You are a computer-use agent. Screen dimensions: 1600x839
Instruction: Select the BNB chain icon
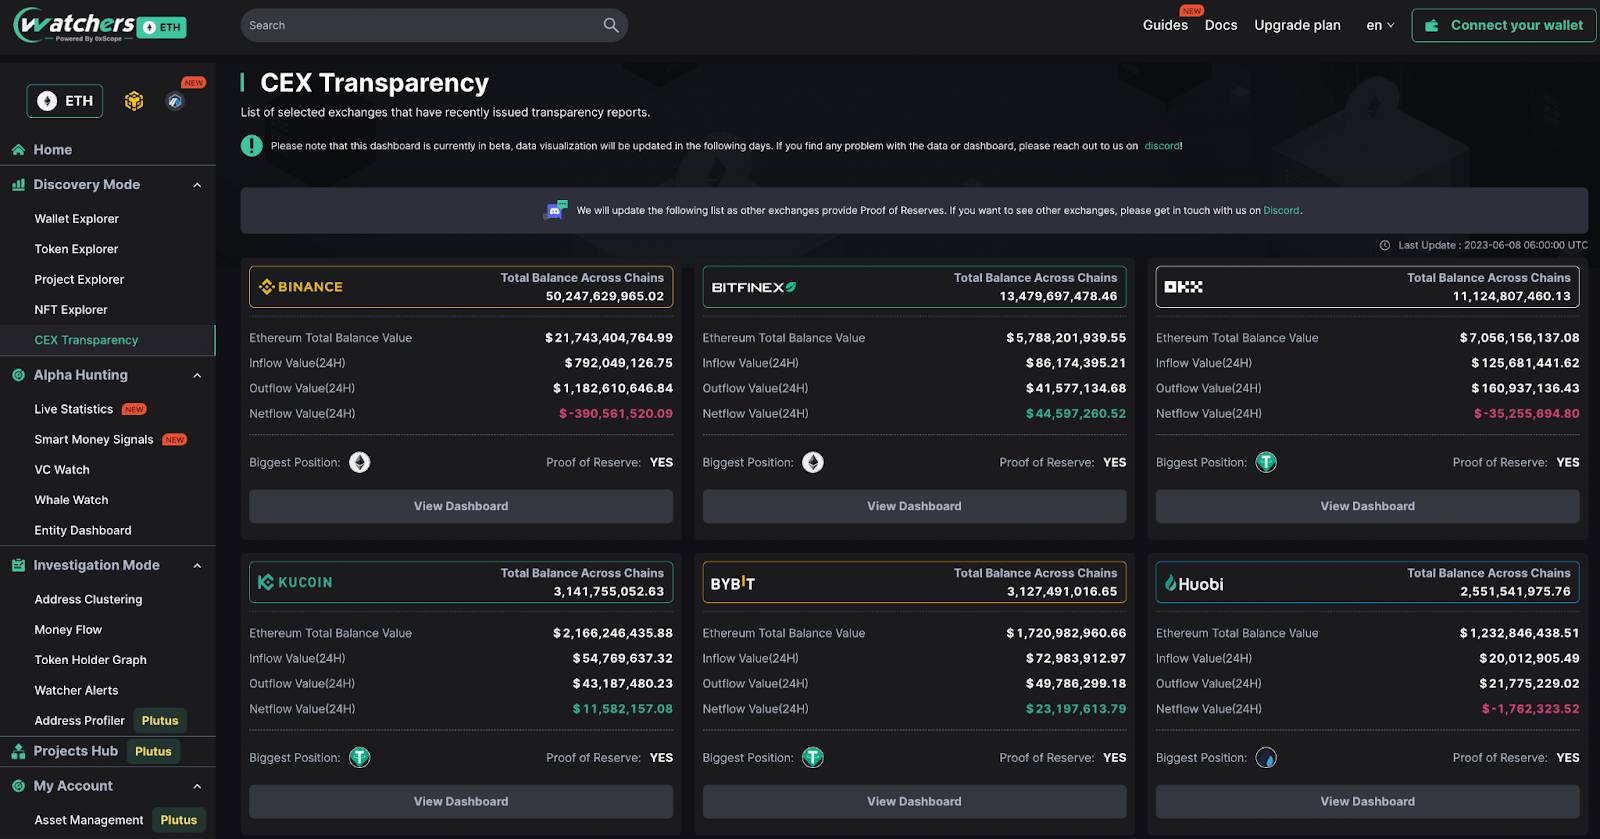(x=134, y=101)
